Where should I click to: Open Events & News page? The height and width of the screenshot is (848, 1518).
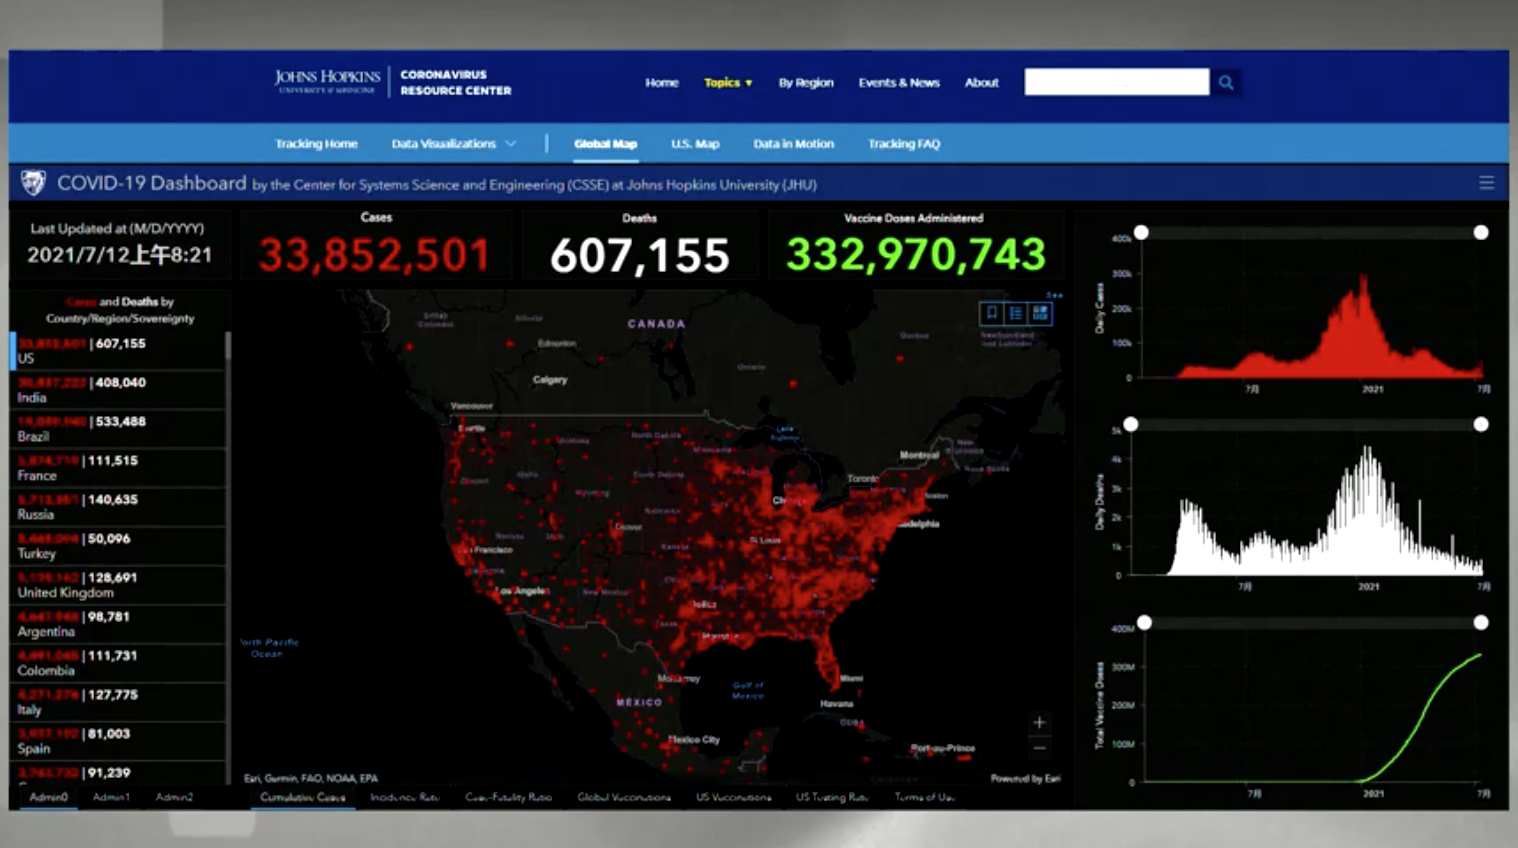point(899,83)
